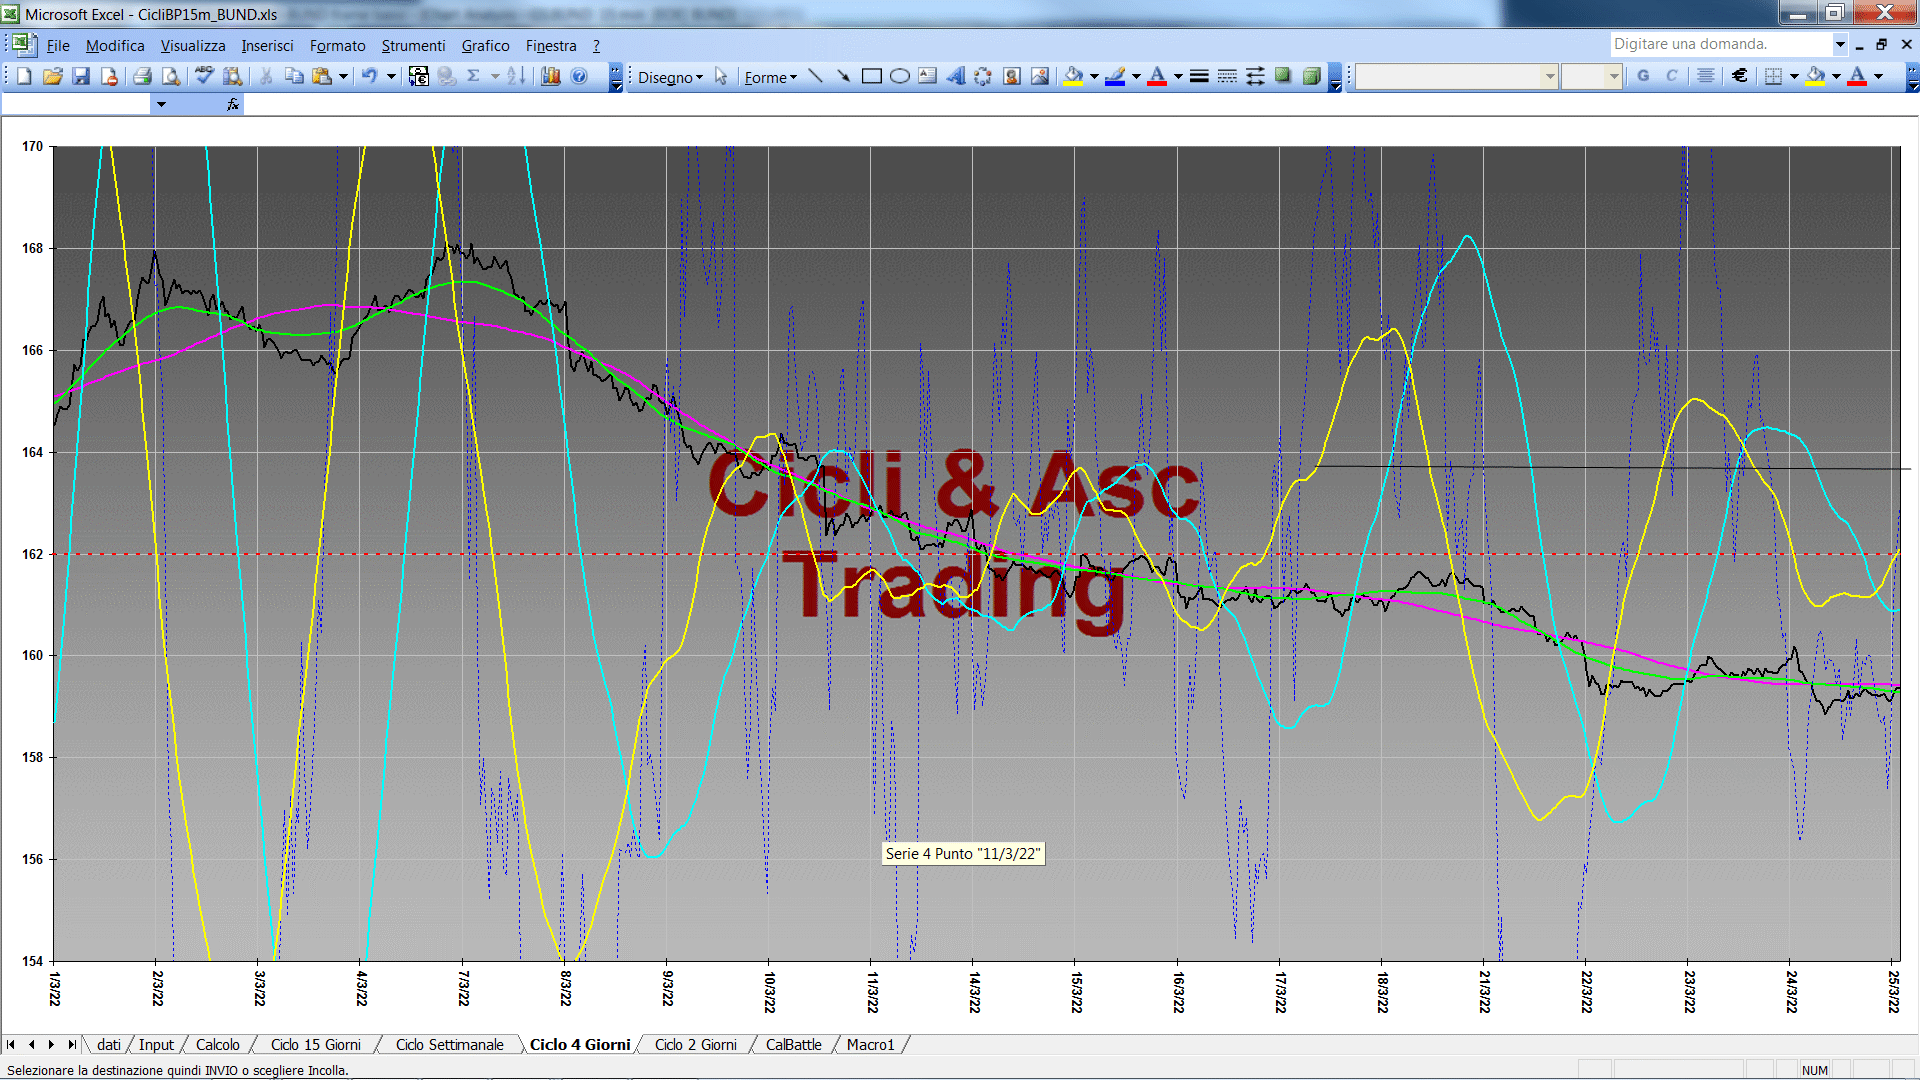Select the Rectangle drawing tool
The image size is (1920, 1080).
click(871, 77)
